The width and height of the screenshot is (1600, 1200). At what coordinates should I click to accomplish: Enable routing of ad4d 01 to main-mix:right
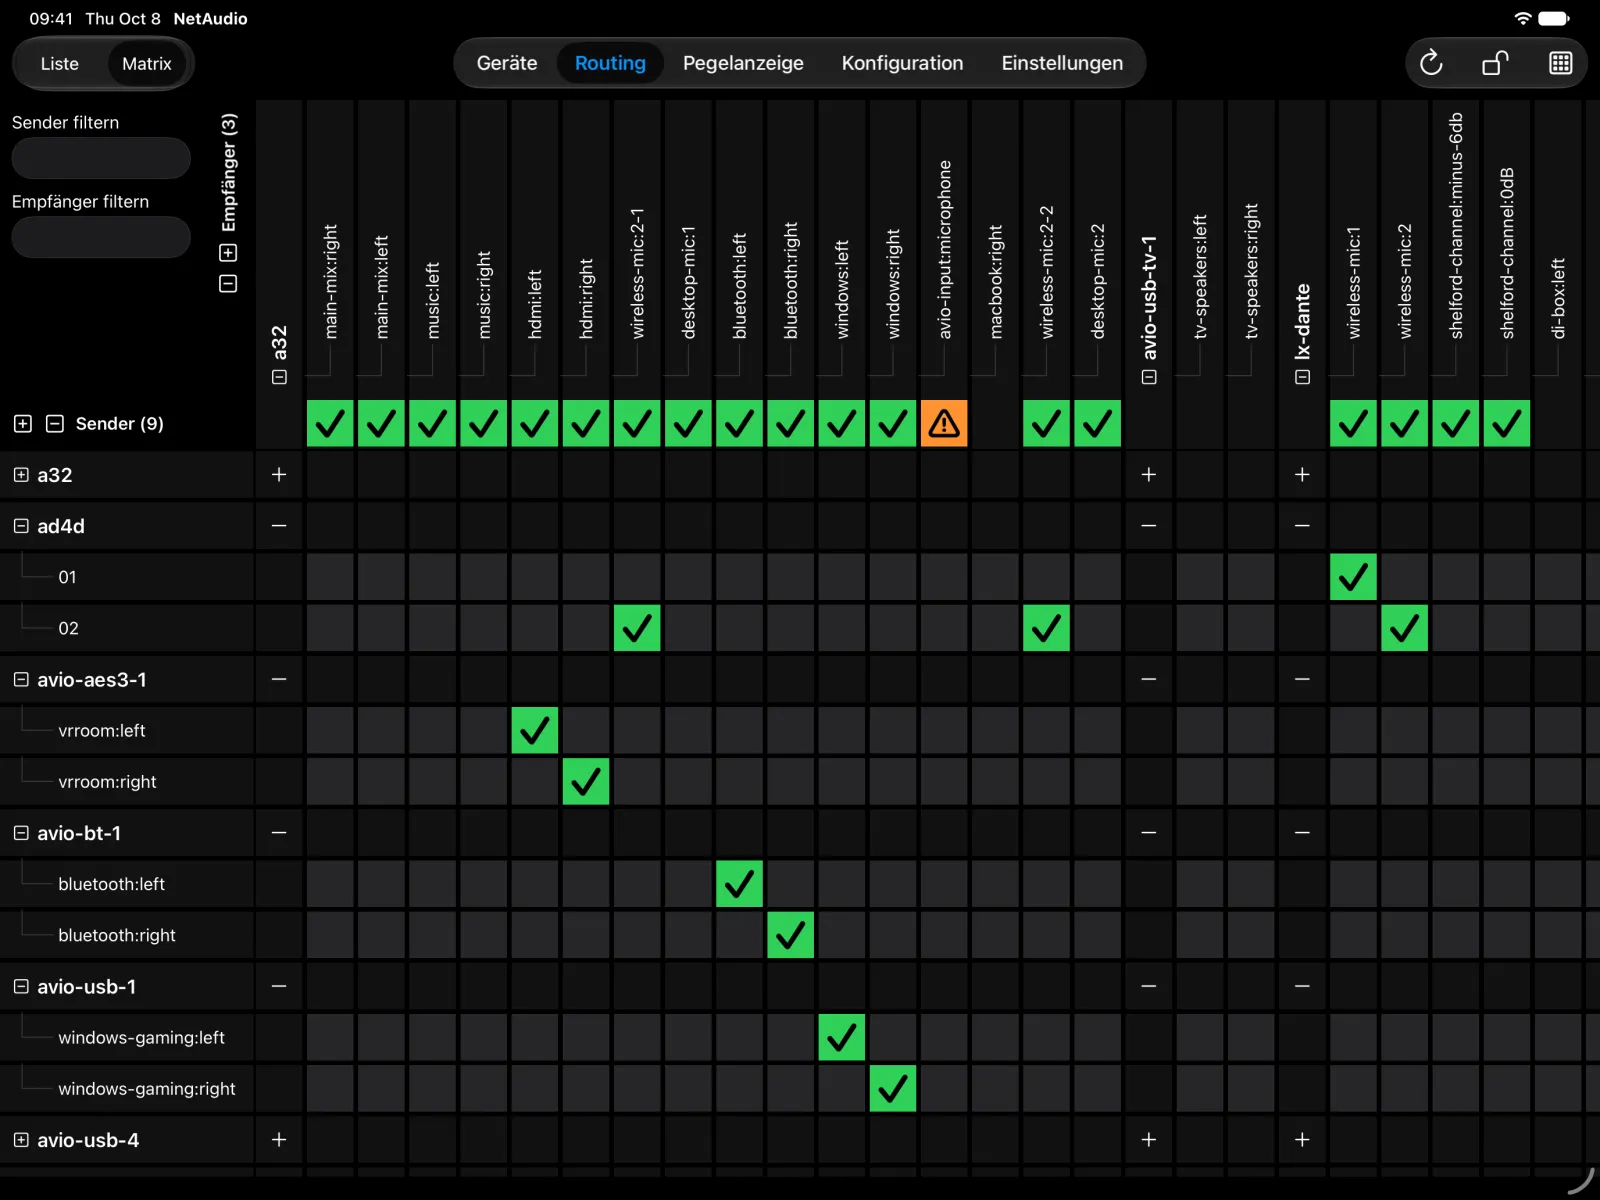(x=330, y=577)
